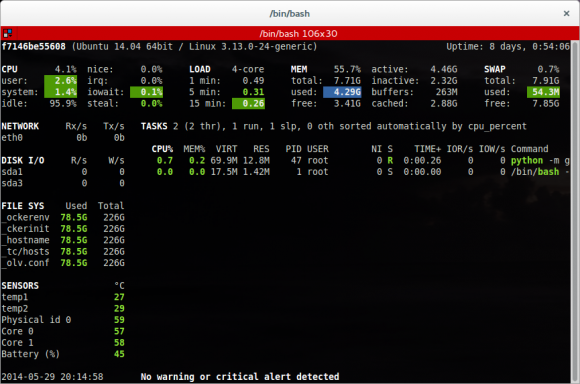Viewport: 580px width, 384px height.
Task: Click the temp2 sensor row
Action: coord(63,309)
